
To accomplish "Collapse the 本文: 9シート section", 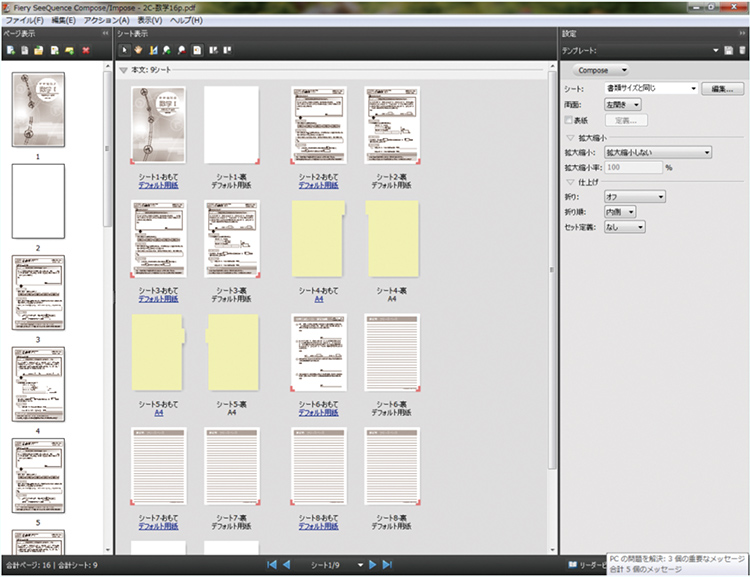I will tap(123, 71).
